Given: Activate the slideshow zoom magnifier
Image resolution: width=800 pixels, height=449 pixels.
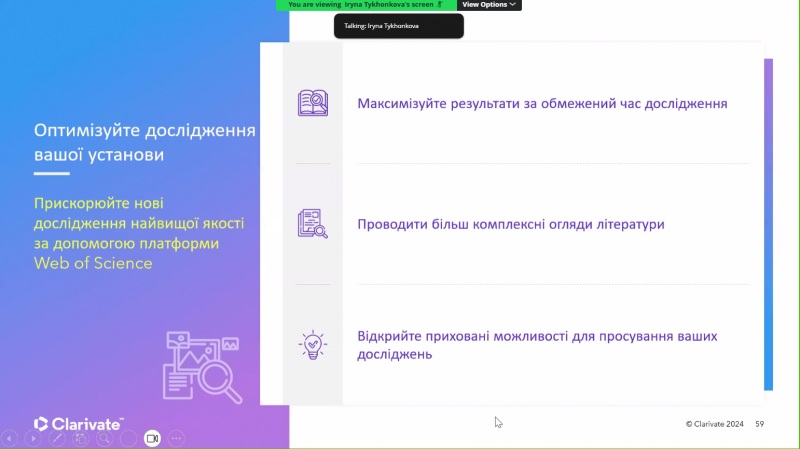Looking at the screenshot, I should pyautogui.click(x=105, y=438).
